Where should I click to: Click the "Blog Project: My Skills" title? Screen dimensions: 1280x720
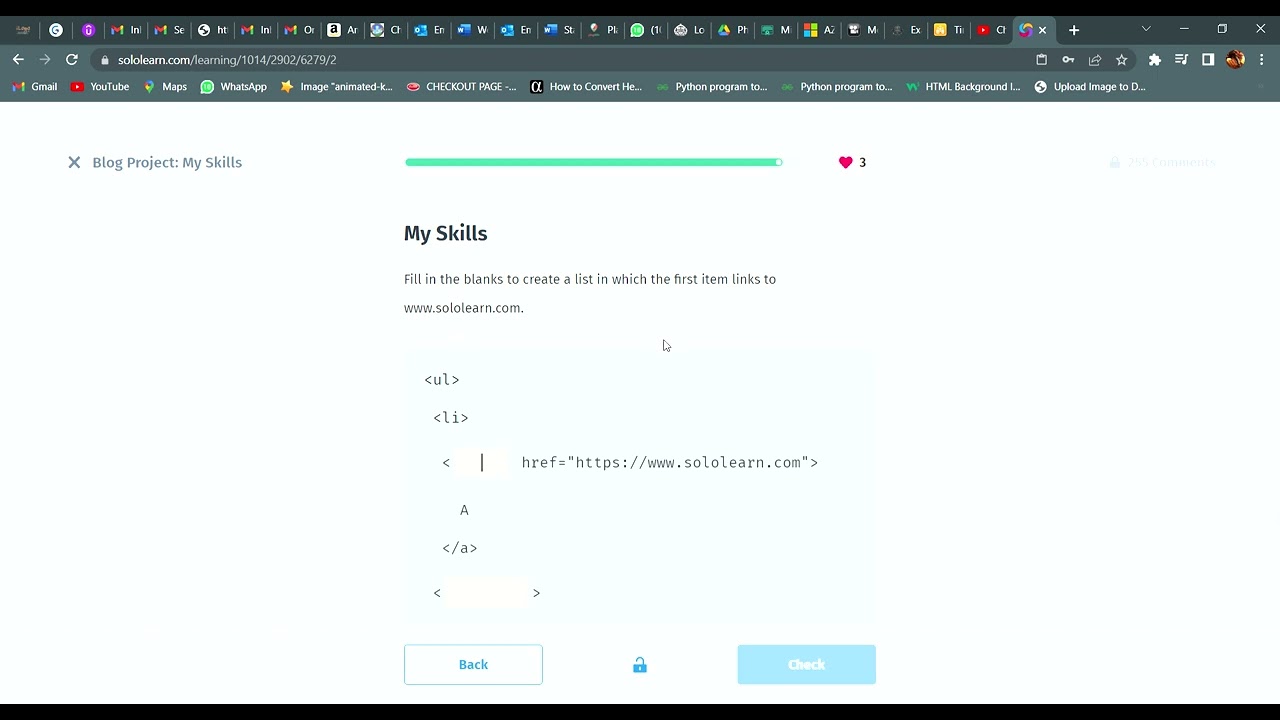coord(167,162)
